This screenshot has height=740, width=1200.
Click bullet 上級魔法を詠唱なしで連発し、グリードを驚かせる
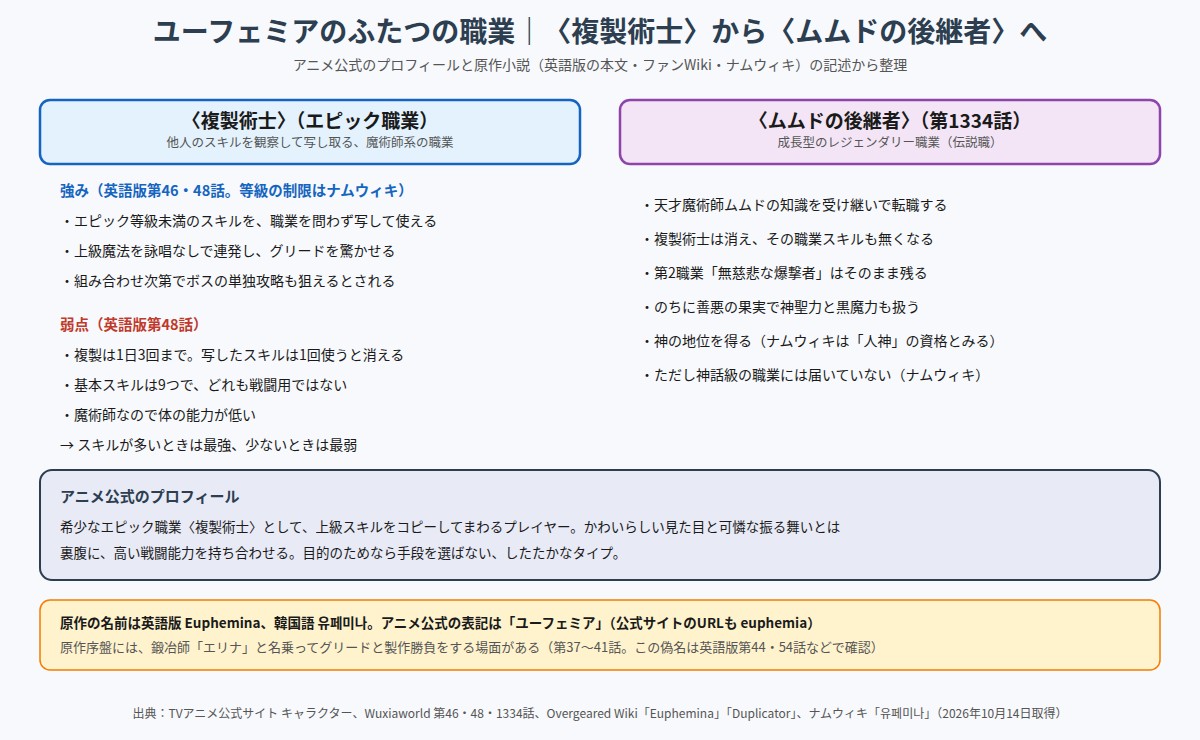(x=227, y=251)
